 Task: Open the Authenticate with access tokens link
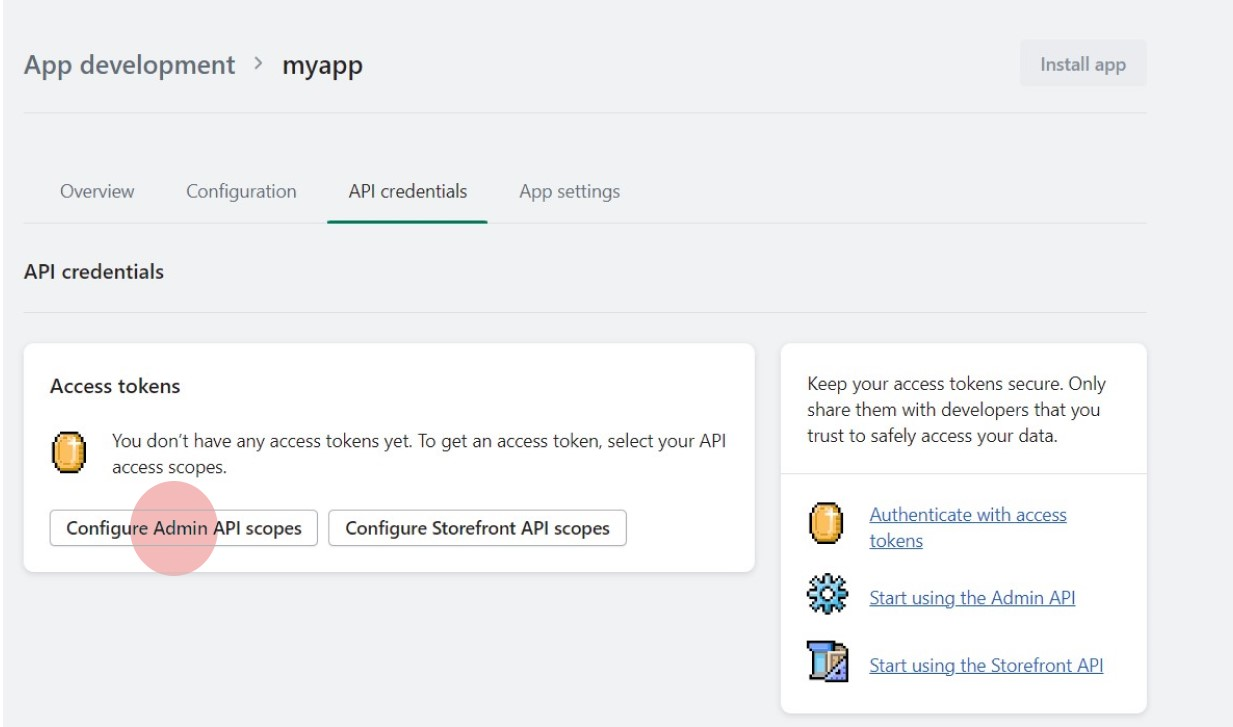968,527
